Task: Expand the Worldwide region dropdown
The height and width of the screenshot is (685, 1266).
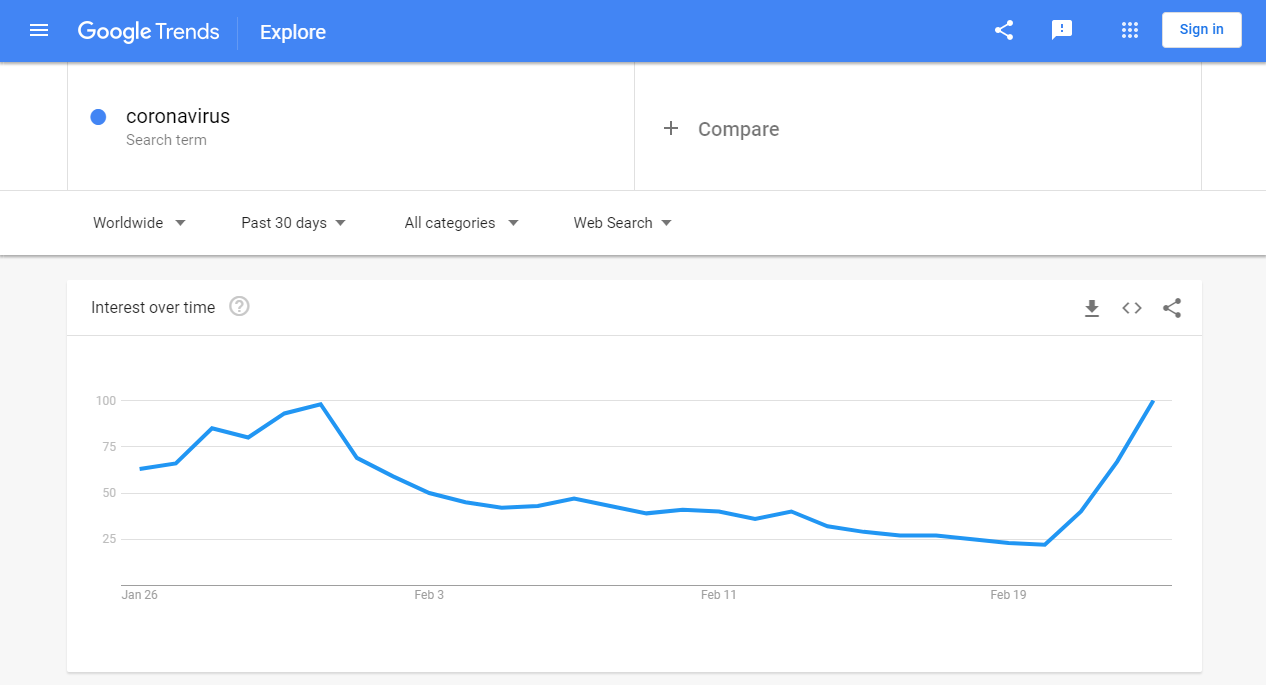Action: (x=140, y=223)
